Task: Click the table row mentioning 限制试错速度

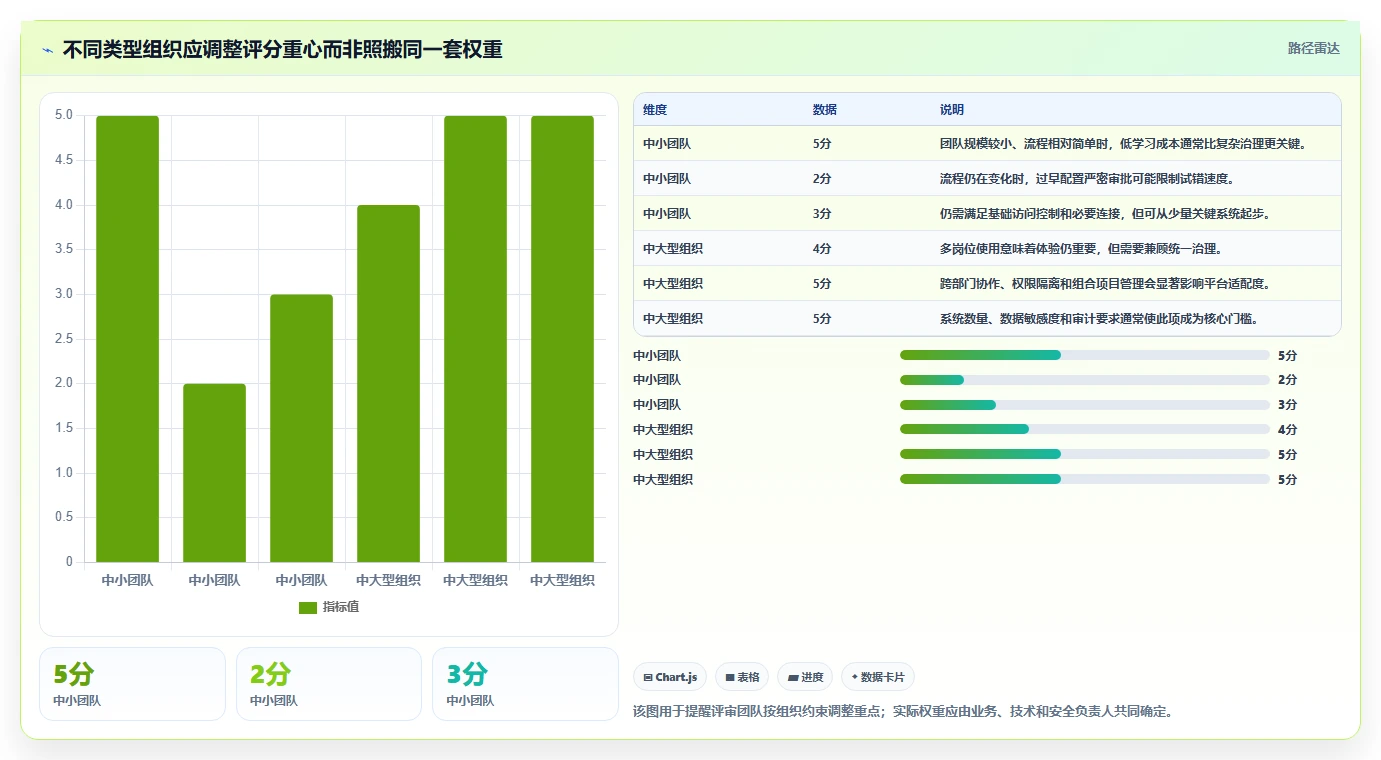Action: click(987, 179)
